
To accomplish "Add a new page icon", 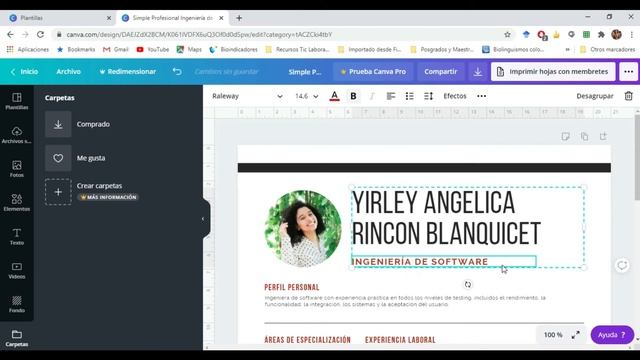I will pyautogui.click(x=603, y=136).
